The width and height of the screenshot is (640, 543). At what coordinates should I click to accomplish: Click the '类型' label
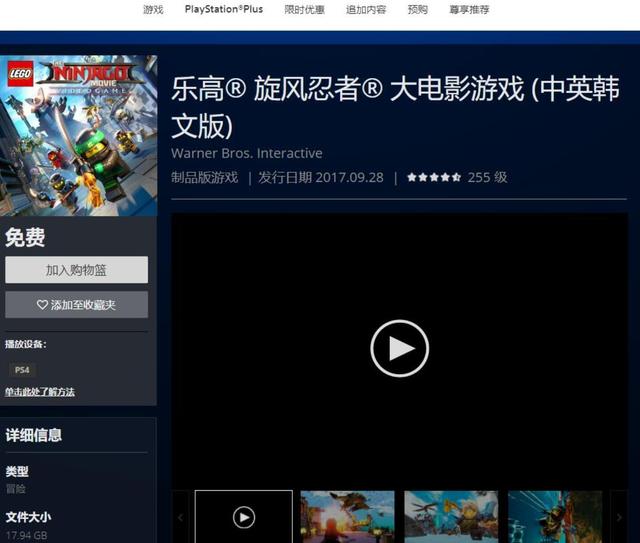(x=17, y=472)
